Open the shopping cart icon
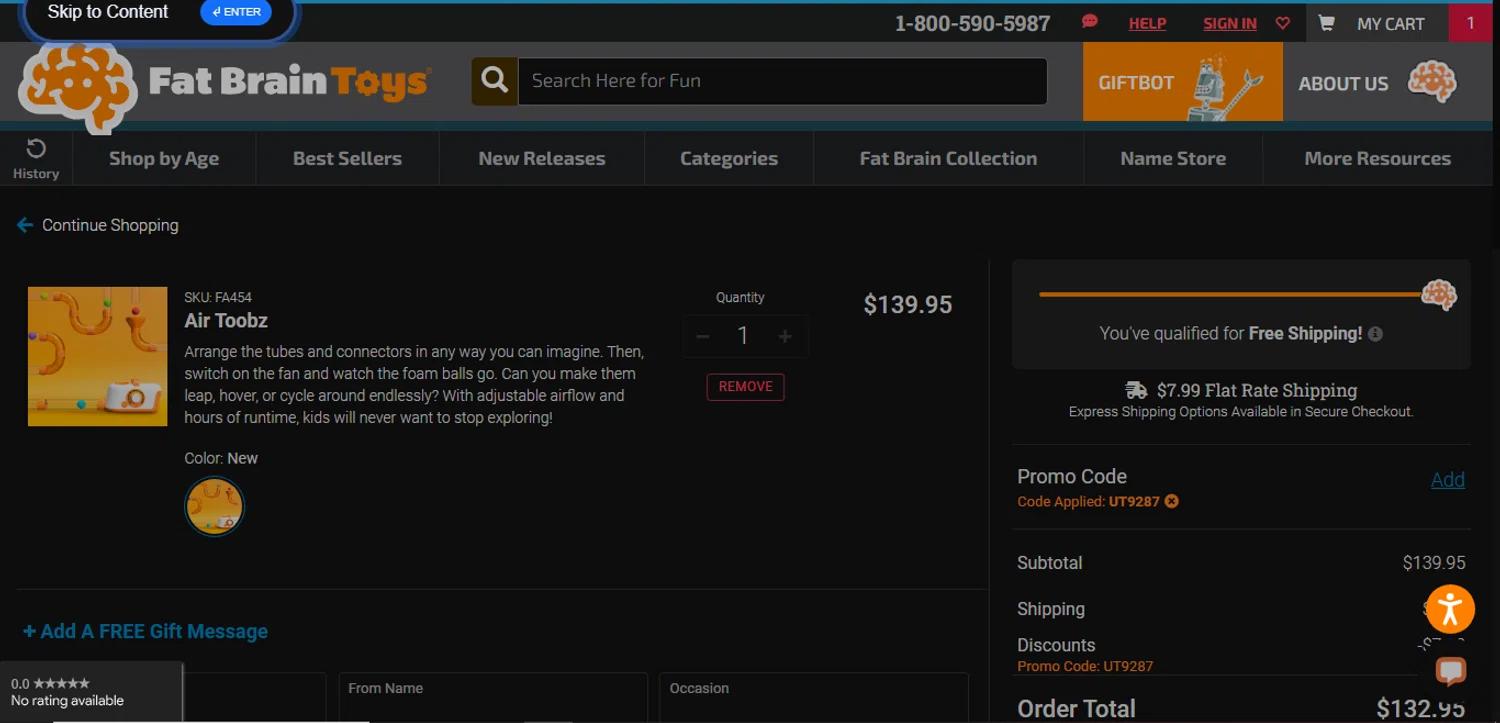The height and width of the screenshot is (723, 1500). (1326, 23)
